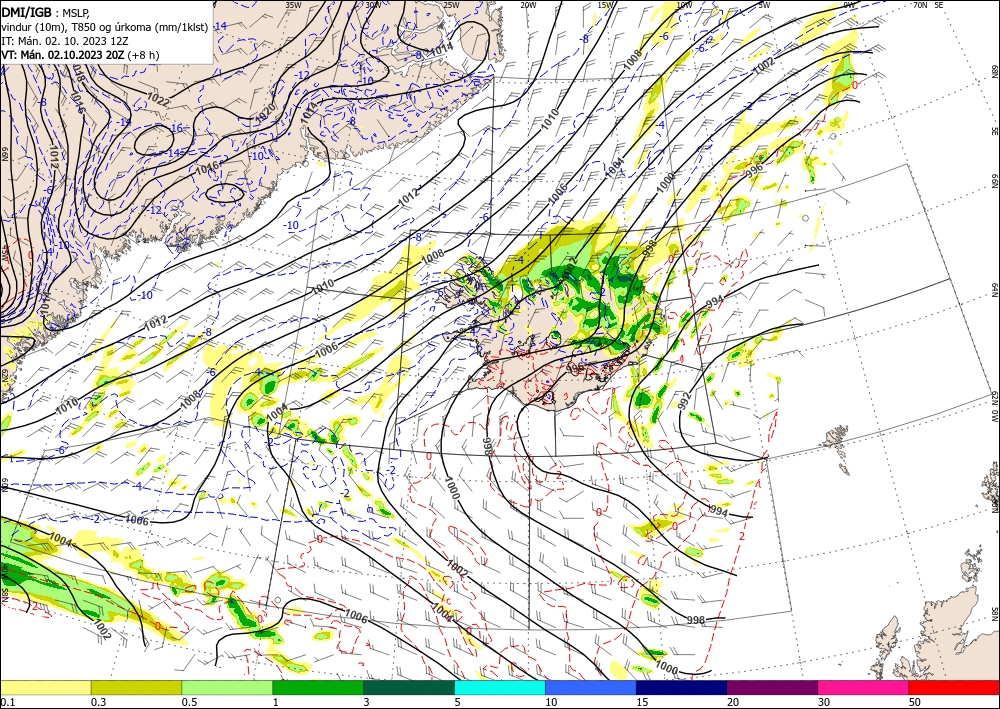Viewport: 1000px width, 709px height.
Task: Click the "3" legend scale value
Action: (366, 702)
